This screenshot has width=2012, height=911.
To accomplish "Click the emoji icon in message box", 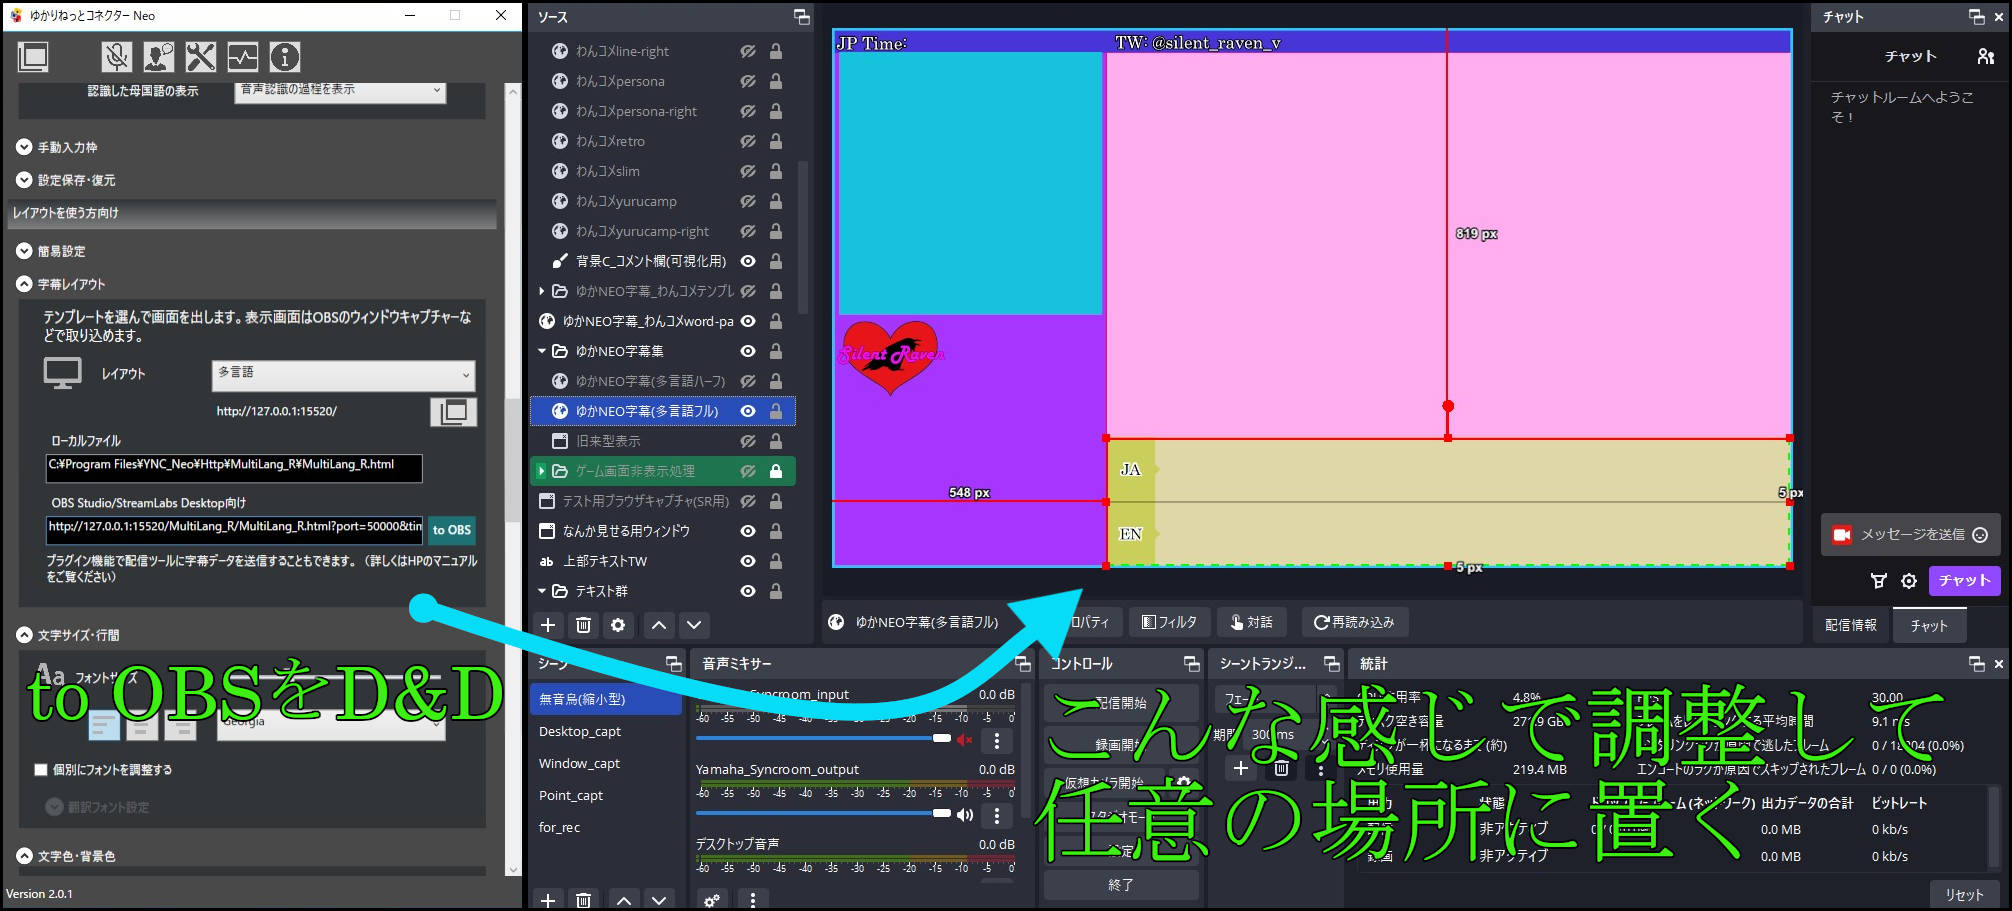I will [x=1979, y=535].
